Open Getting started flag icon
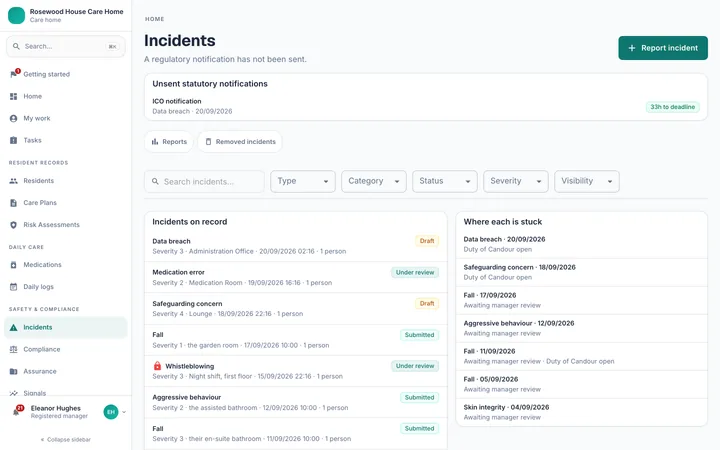The image size is (720, 450). 14,74
